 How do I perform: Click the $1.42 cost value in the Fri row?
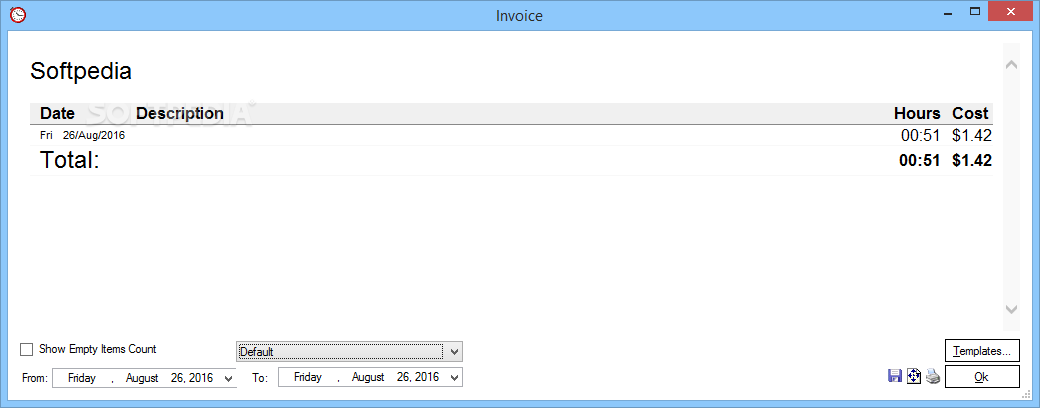pyautogui.click(x=972, y=135)
